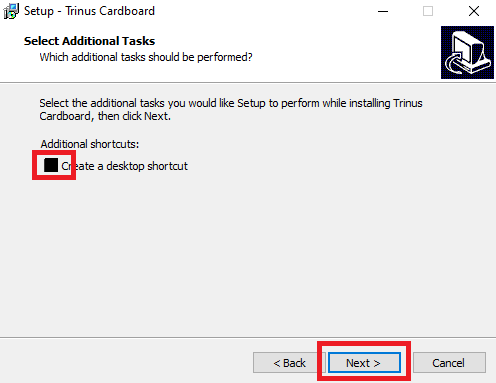Click the computer wizard image in header
Screen dimensions: 496x383
click(x=467, y=52)
